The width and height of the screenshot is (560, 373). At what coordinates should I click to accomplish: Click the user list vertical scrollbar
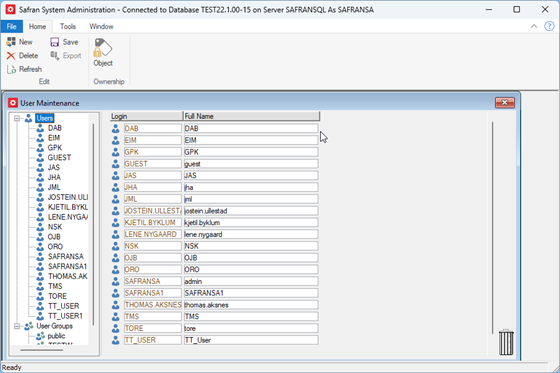[492, 228]
